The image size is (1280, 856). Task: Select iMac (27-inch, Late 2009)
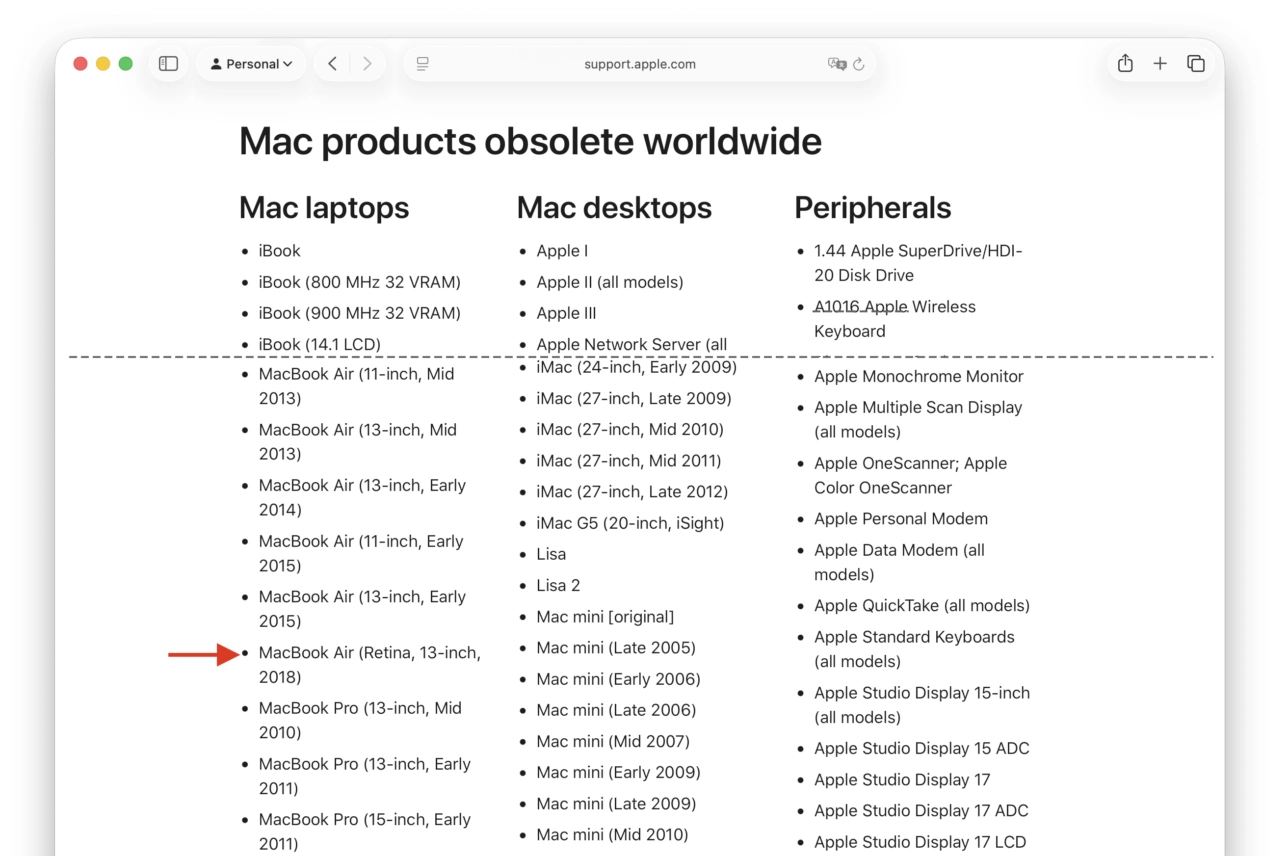click(x=634, y=398)
